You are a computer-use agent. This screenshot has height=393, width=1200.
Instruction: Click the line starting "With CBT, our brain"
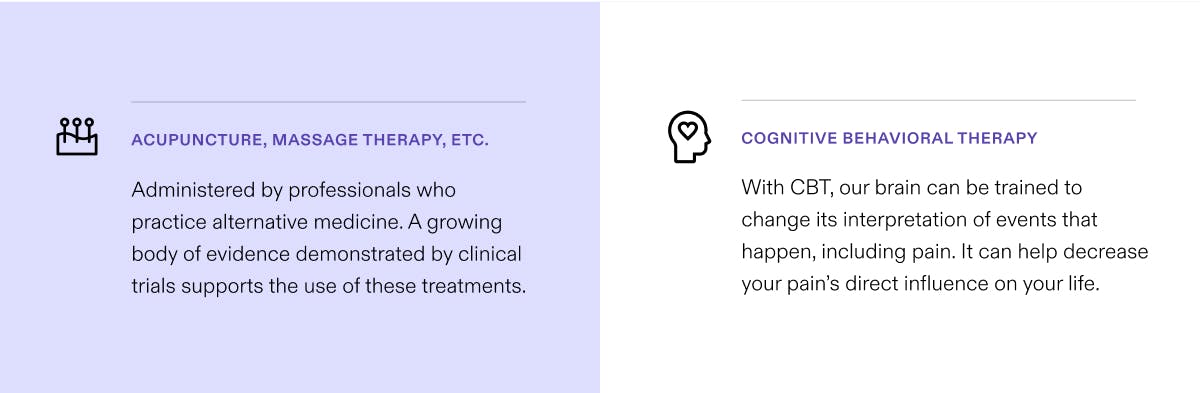[x=912, y=188]
